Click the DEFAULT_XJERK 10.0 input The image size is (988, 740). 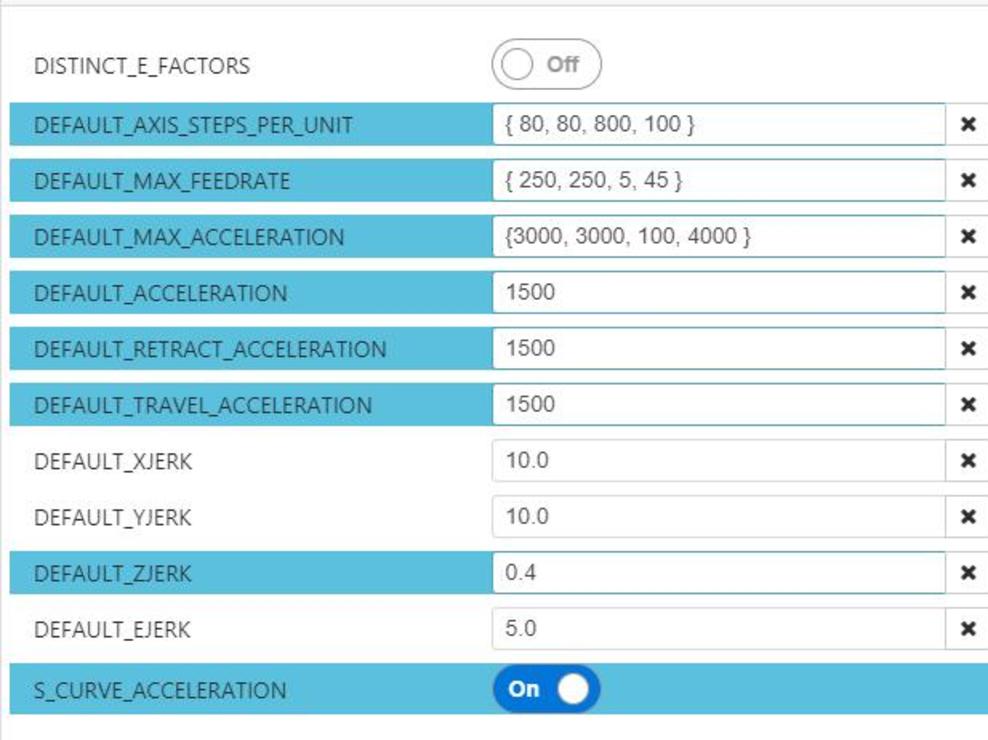point(718,461)
